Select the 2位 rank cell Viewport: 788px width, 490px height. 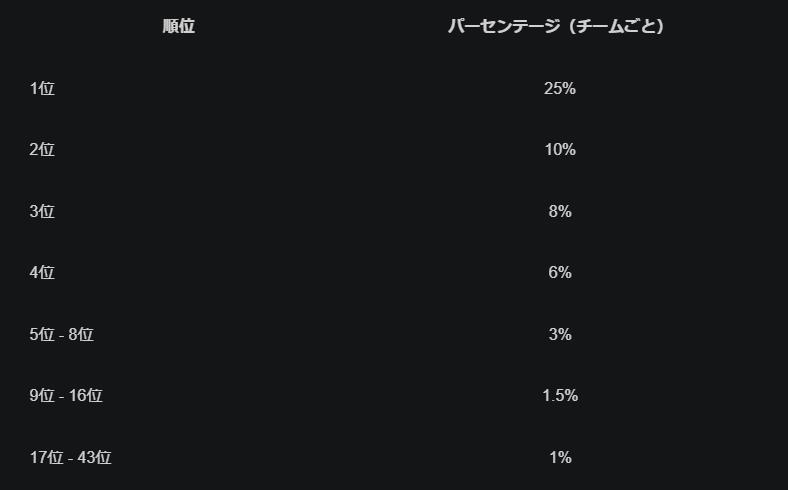pyautogui.click(x=42, y=150)
